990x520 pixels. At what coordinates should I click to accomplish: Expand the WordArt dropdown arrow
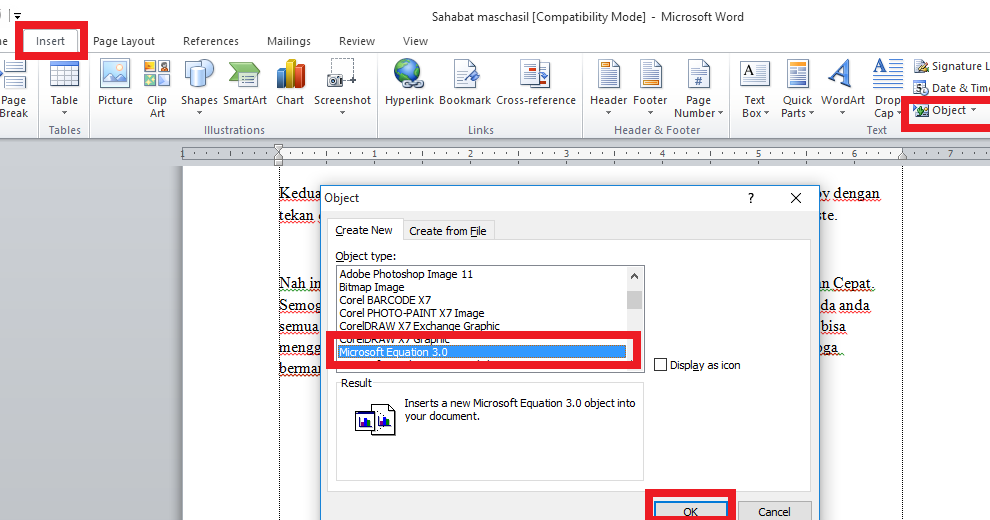pyautogui.click(x=842, y=113)
